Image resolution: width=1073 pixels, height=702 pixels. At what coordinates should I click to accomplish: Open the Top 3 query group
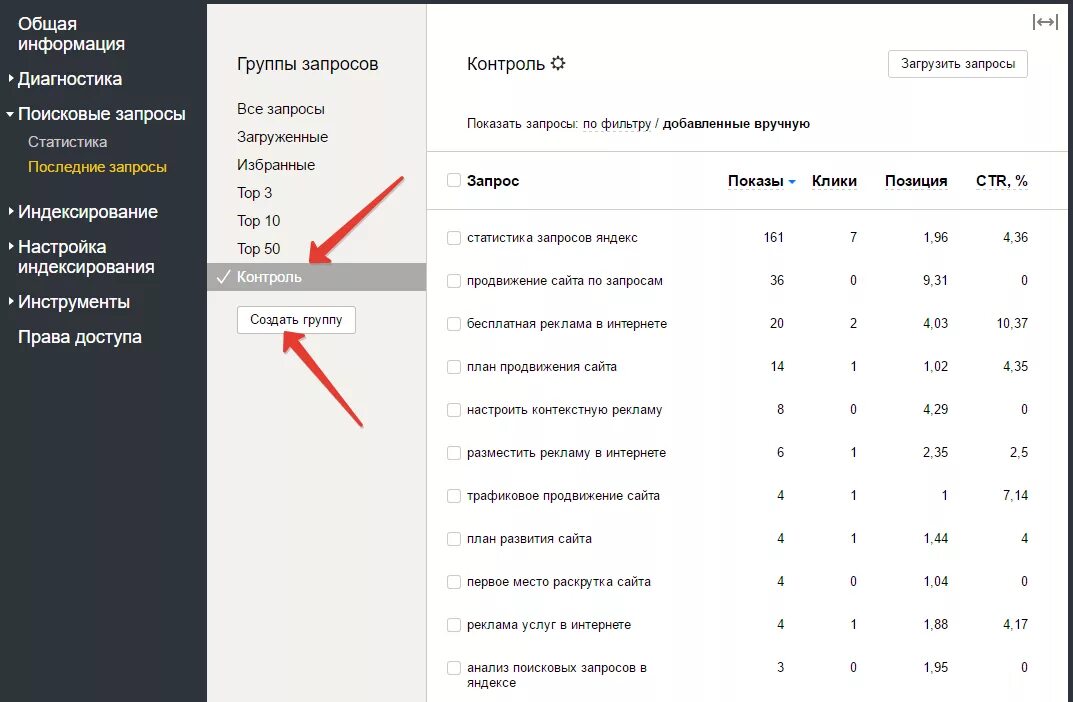[x=255, y=193]
